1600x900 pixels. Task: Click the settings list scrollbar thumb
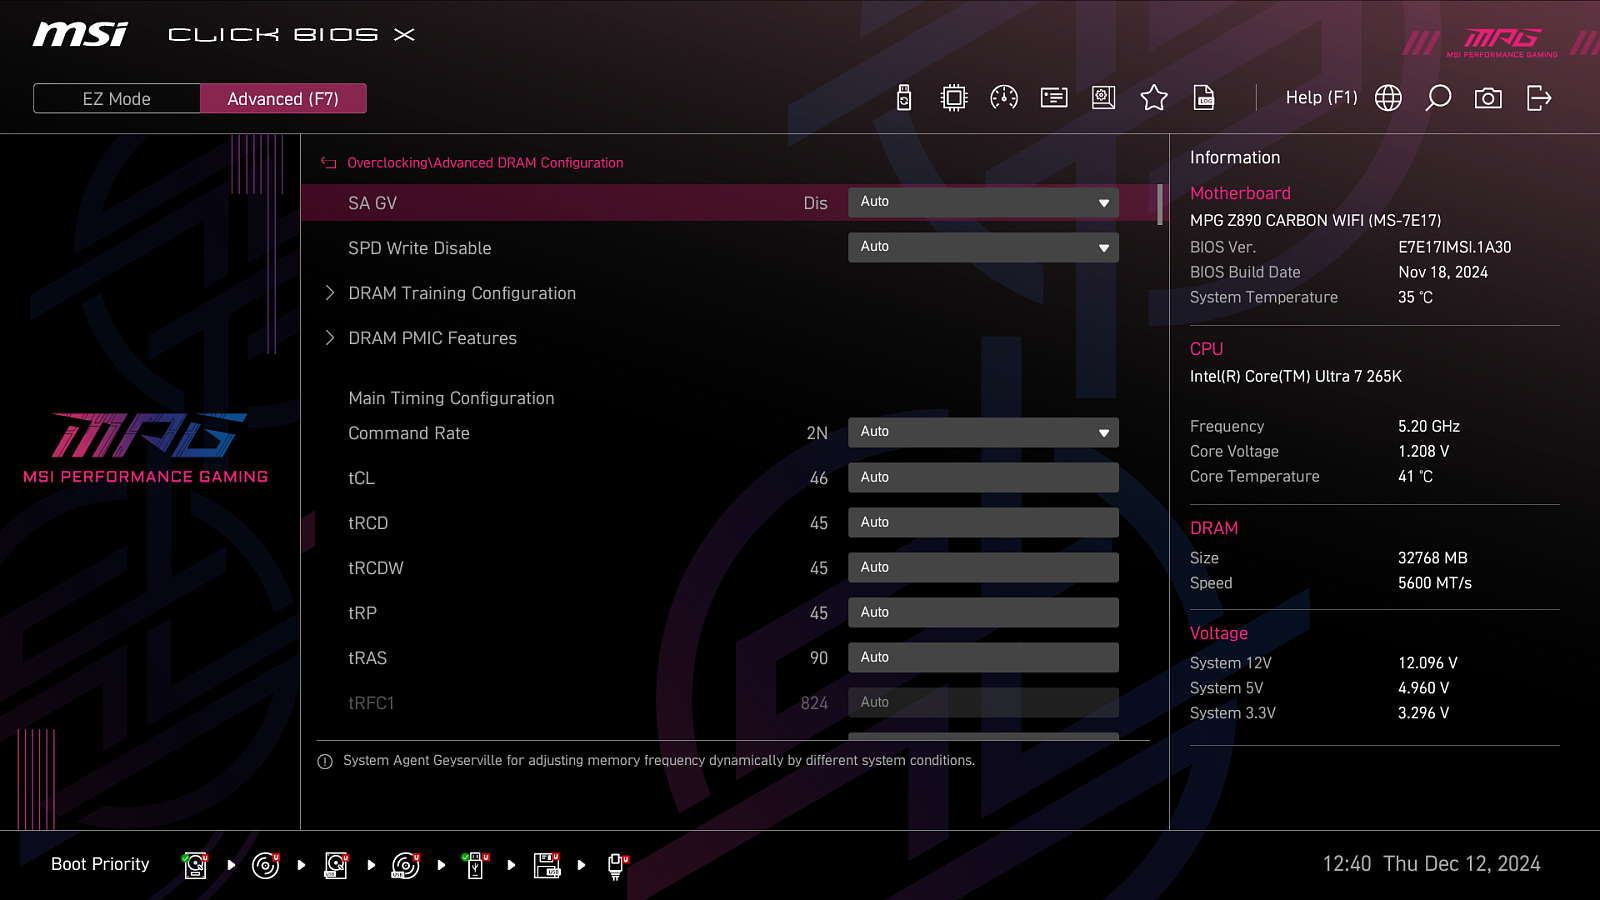click(1160, 204)
